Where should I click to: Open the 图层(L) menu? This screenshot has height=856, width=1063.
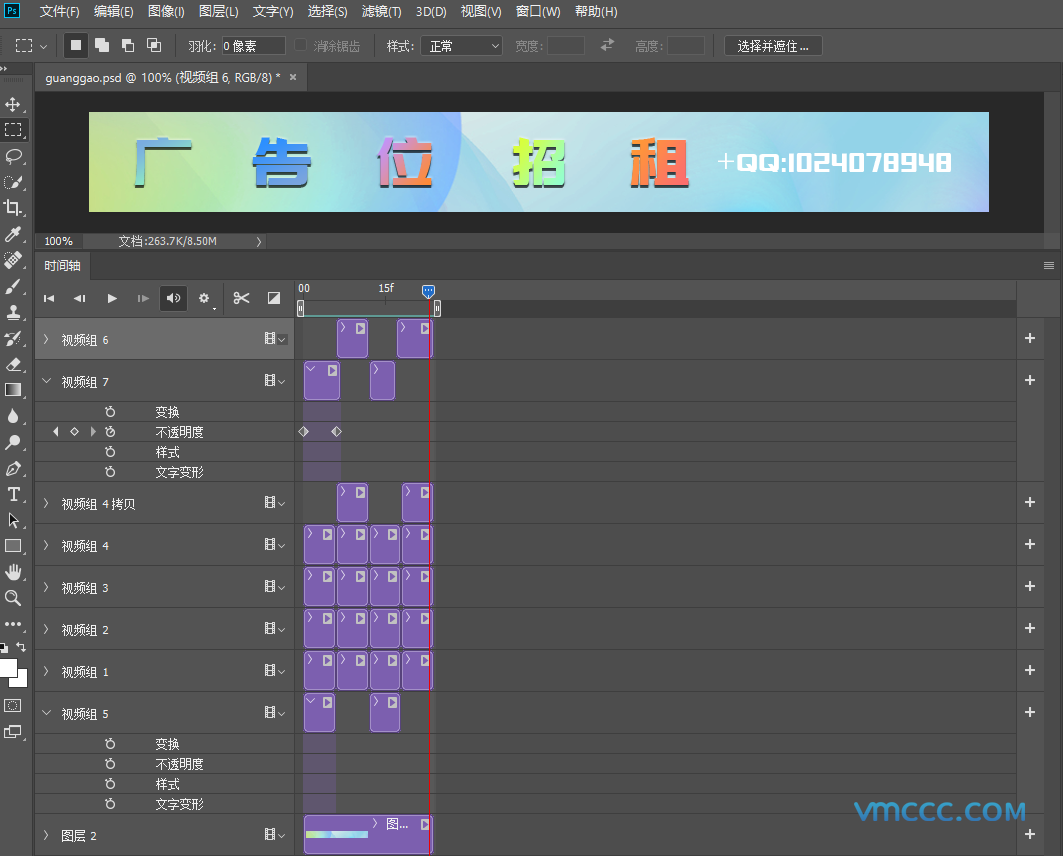pos(218,12)
